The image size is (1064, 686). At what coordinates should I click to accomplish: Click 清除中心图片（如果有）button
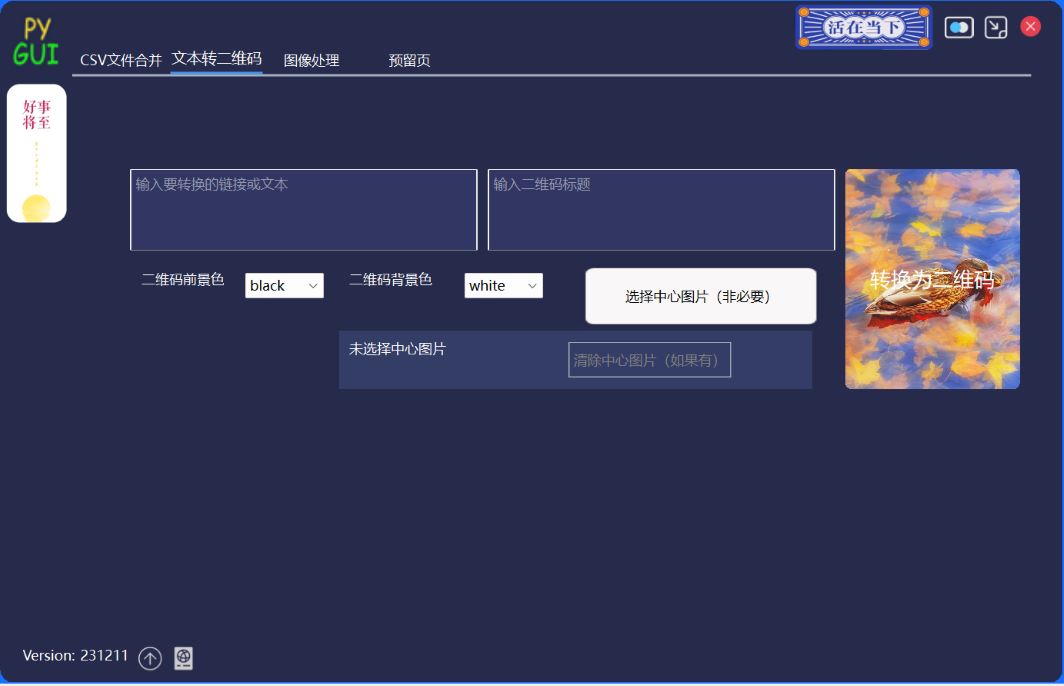[x=648, y=359]
